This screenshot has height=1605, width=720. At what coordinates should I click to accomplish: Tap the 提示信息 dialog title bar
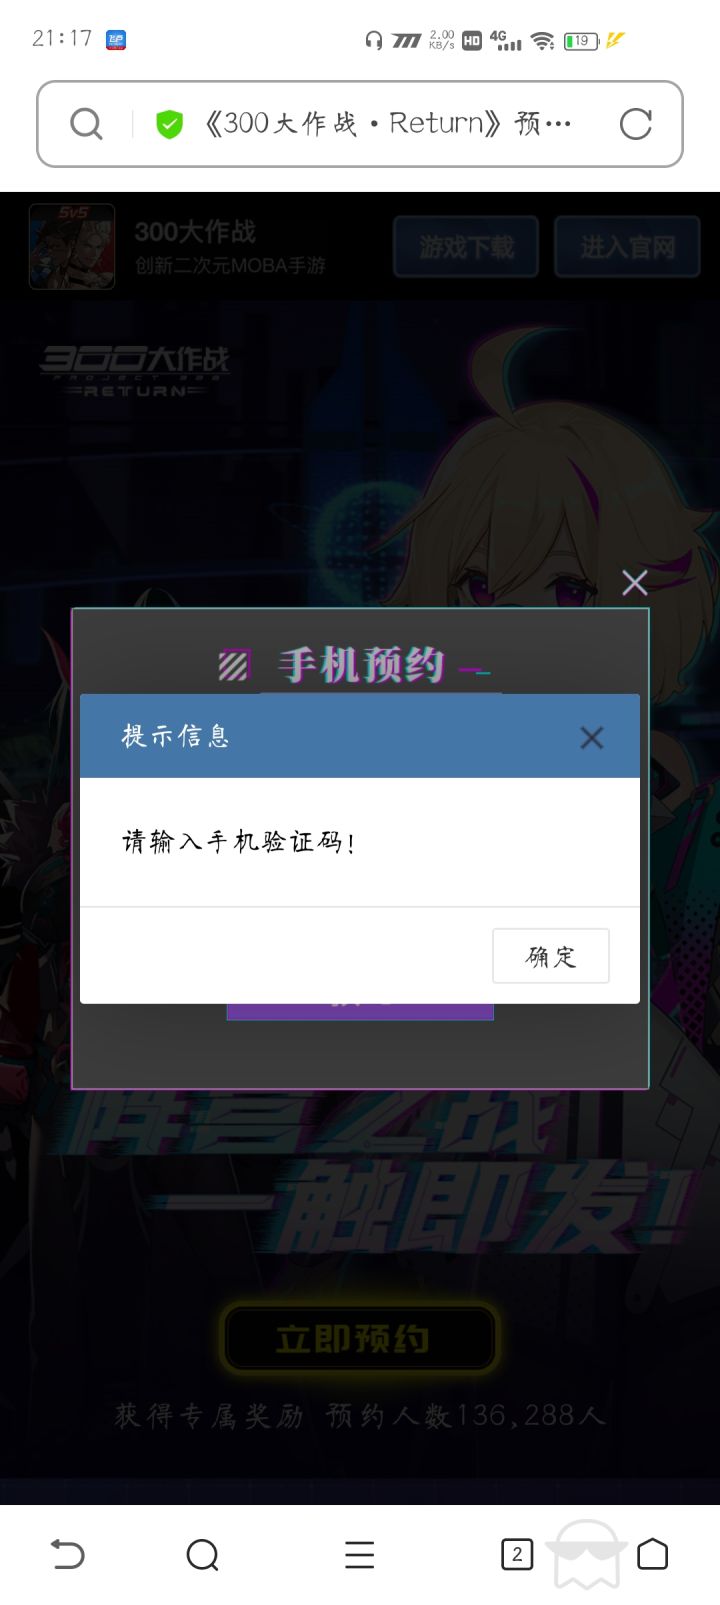(x=360, y=736)
